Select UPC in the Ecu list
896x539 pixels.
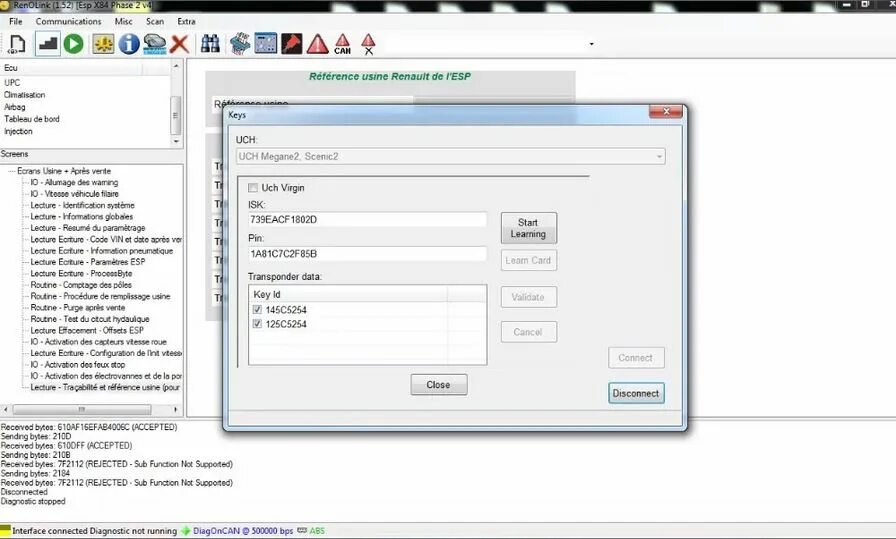pos(12,83)
